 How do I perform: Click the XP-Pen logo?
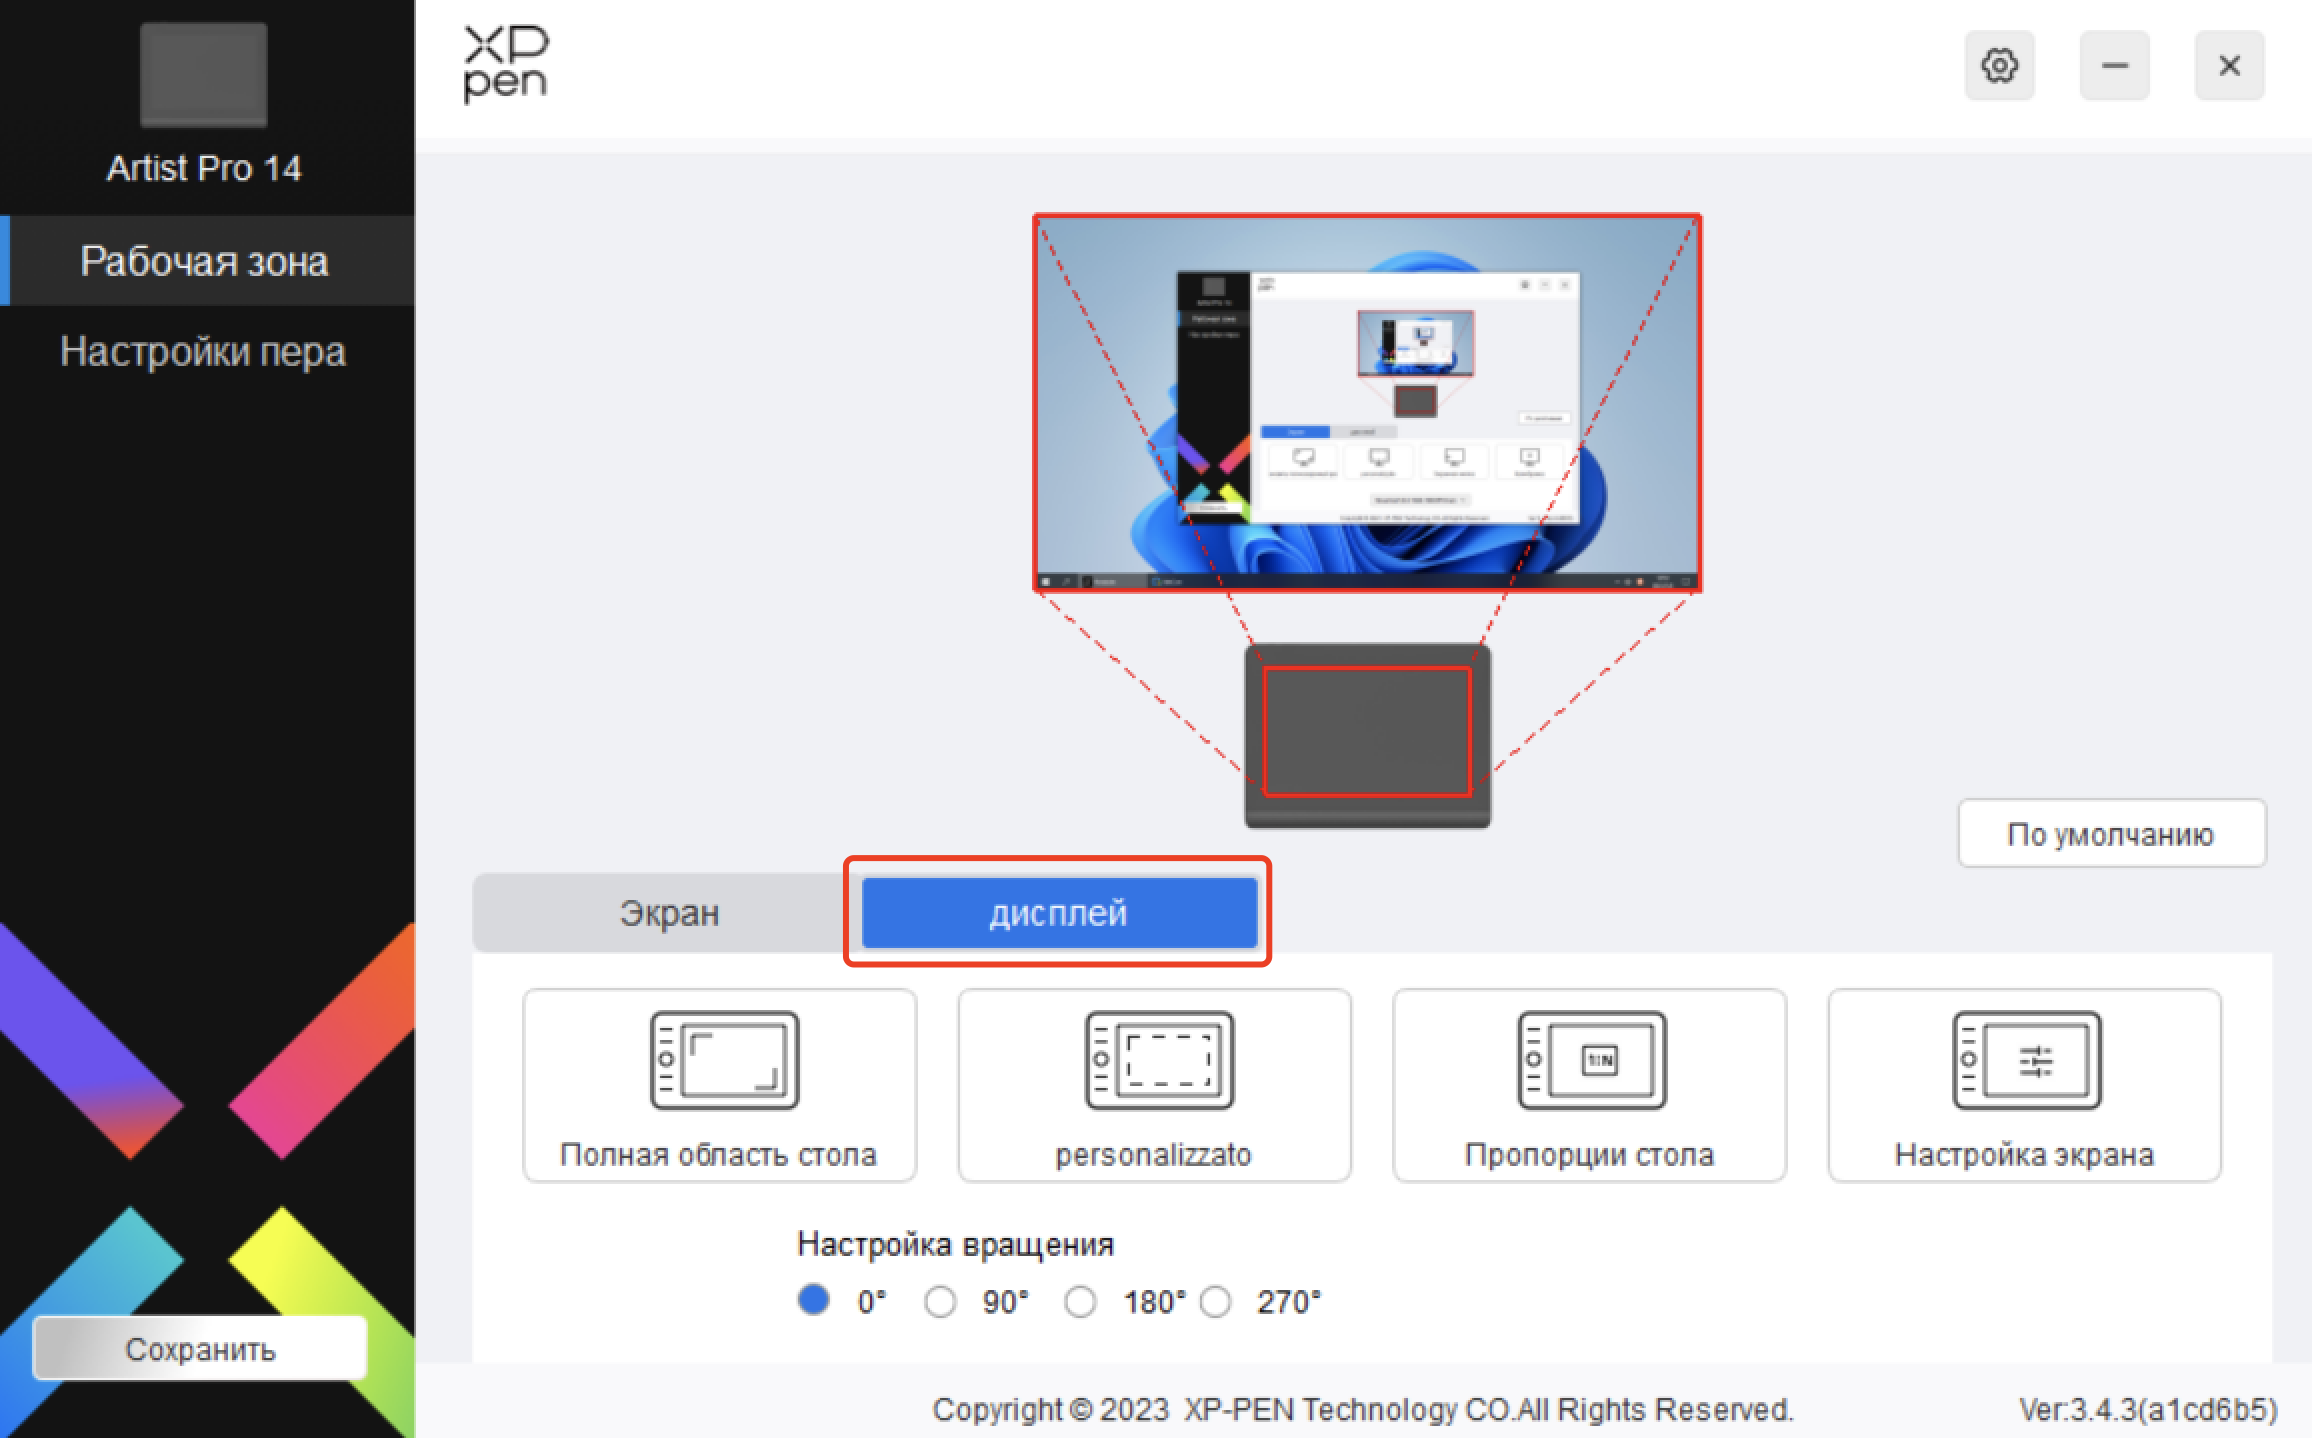[x=506, y=64]
